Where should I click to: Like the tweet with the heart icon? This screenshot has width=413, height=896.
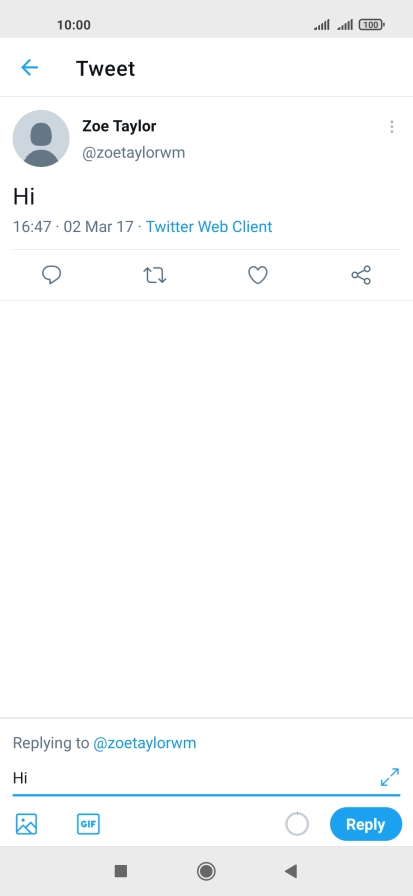click(x=258, y=275)
